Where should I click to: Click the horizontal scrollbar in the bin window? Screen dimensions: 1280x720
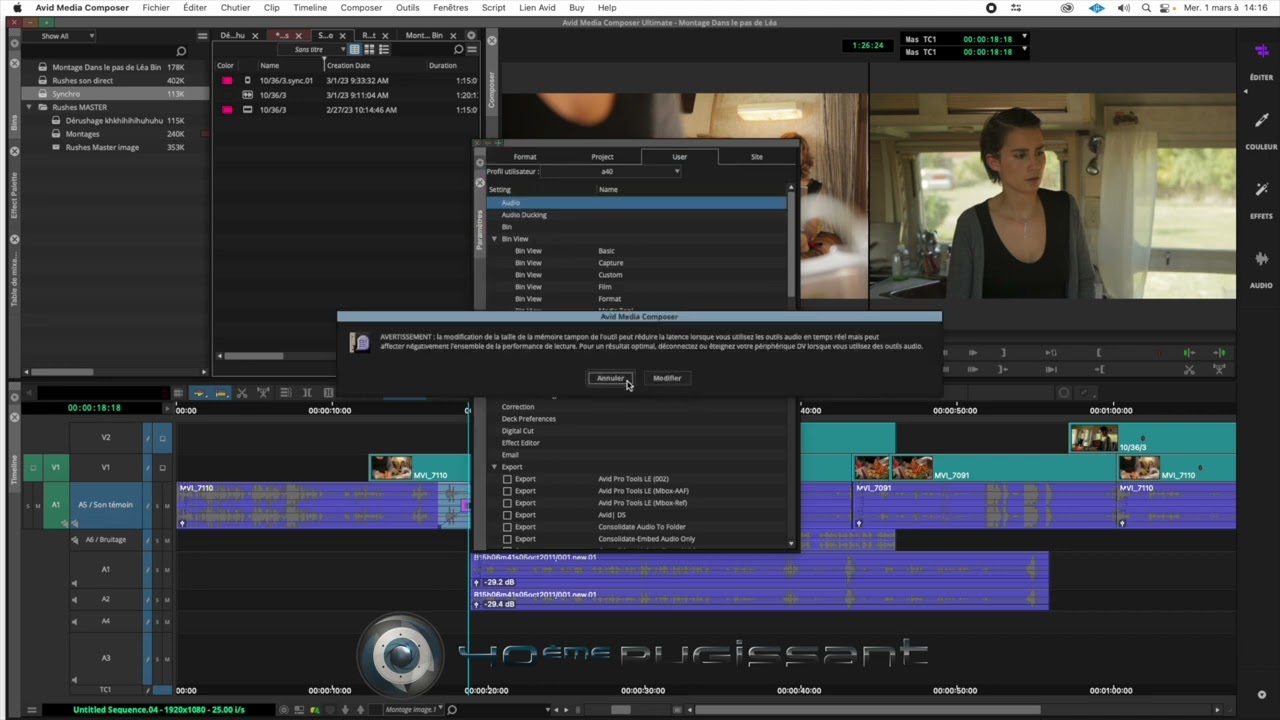tap(253, 356)
